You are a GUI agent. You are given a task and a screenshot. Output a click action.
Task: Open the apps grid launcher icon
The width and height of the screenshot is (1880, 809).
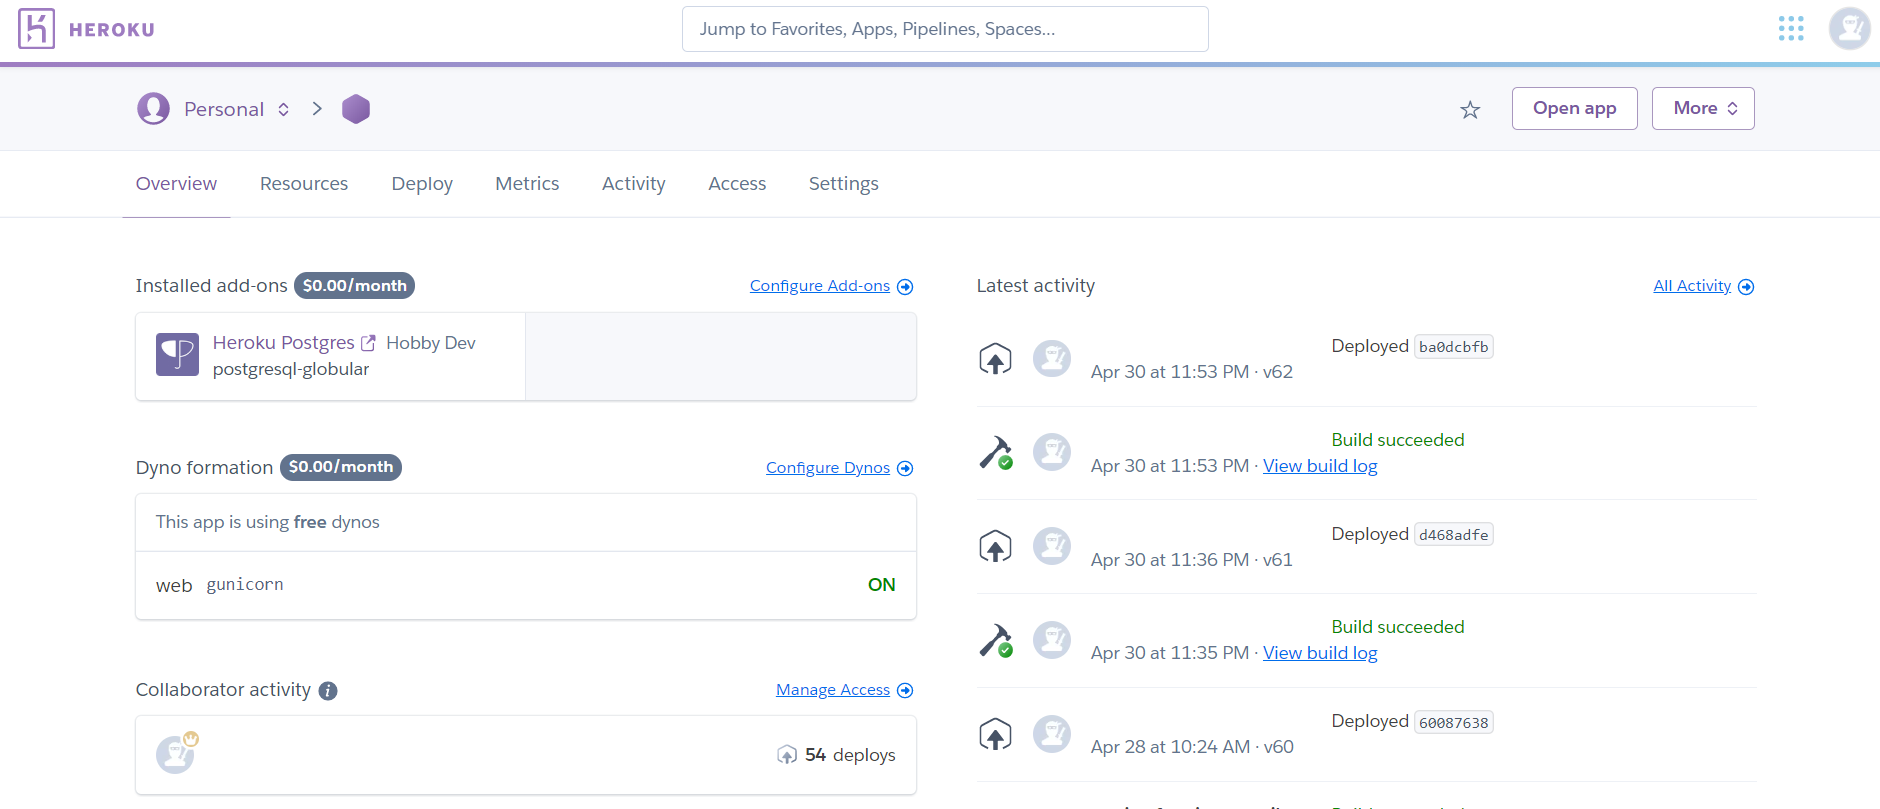tap(1791, 29)
